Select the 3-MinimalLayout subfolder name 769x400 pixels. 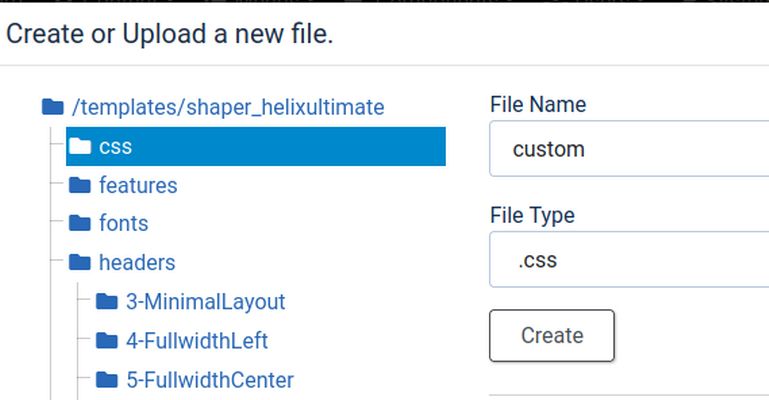(x=205, y=301)
